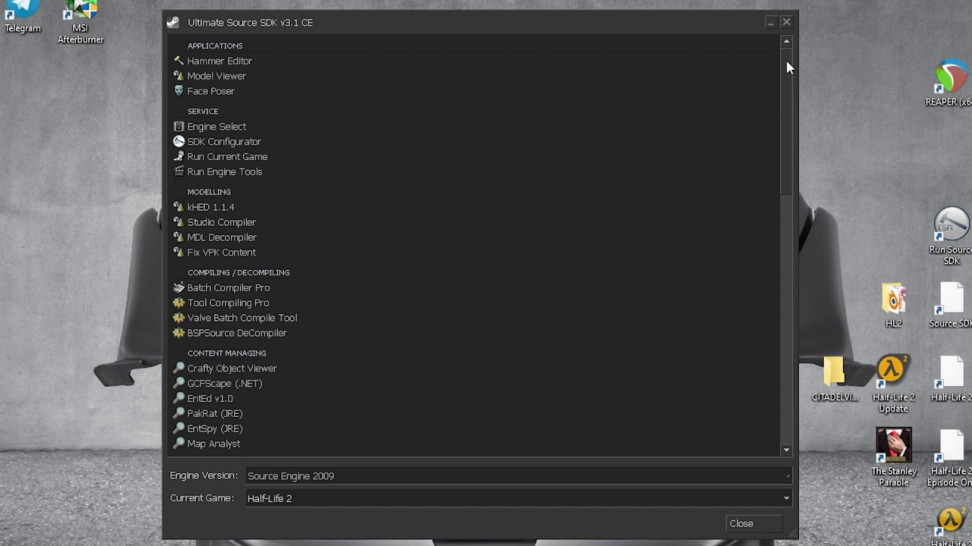Viewport: 972px width, 546px height.
Task: Click the scrollbar down arrow
Action: tap(786, 450)
